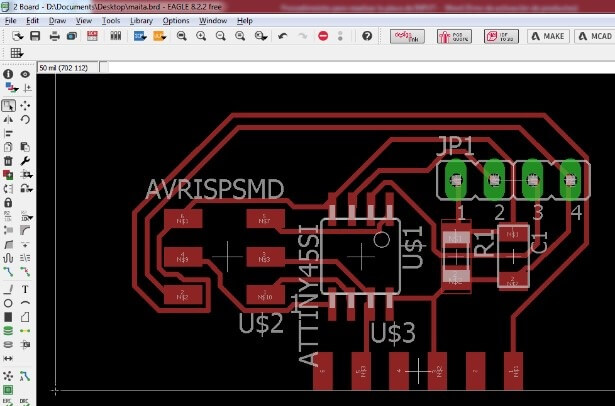
Task: Save the board with floppy icon
Action: tap(35, 36)
